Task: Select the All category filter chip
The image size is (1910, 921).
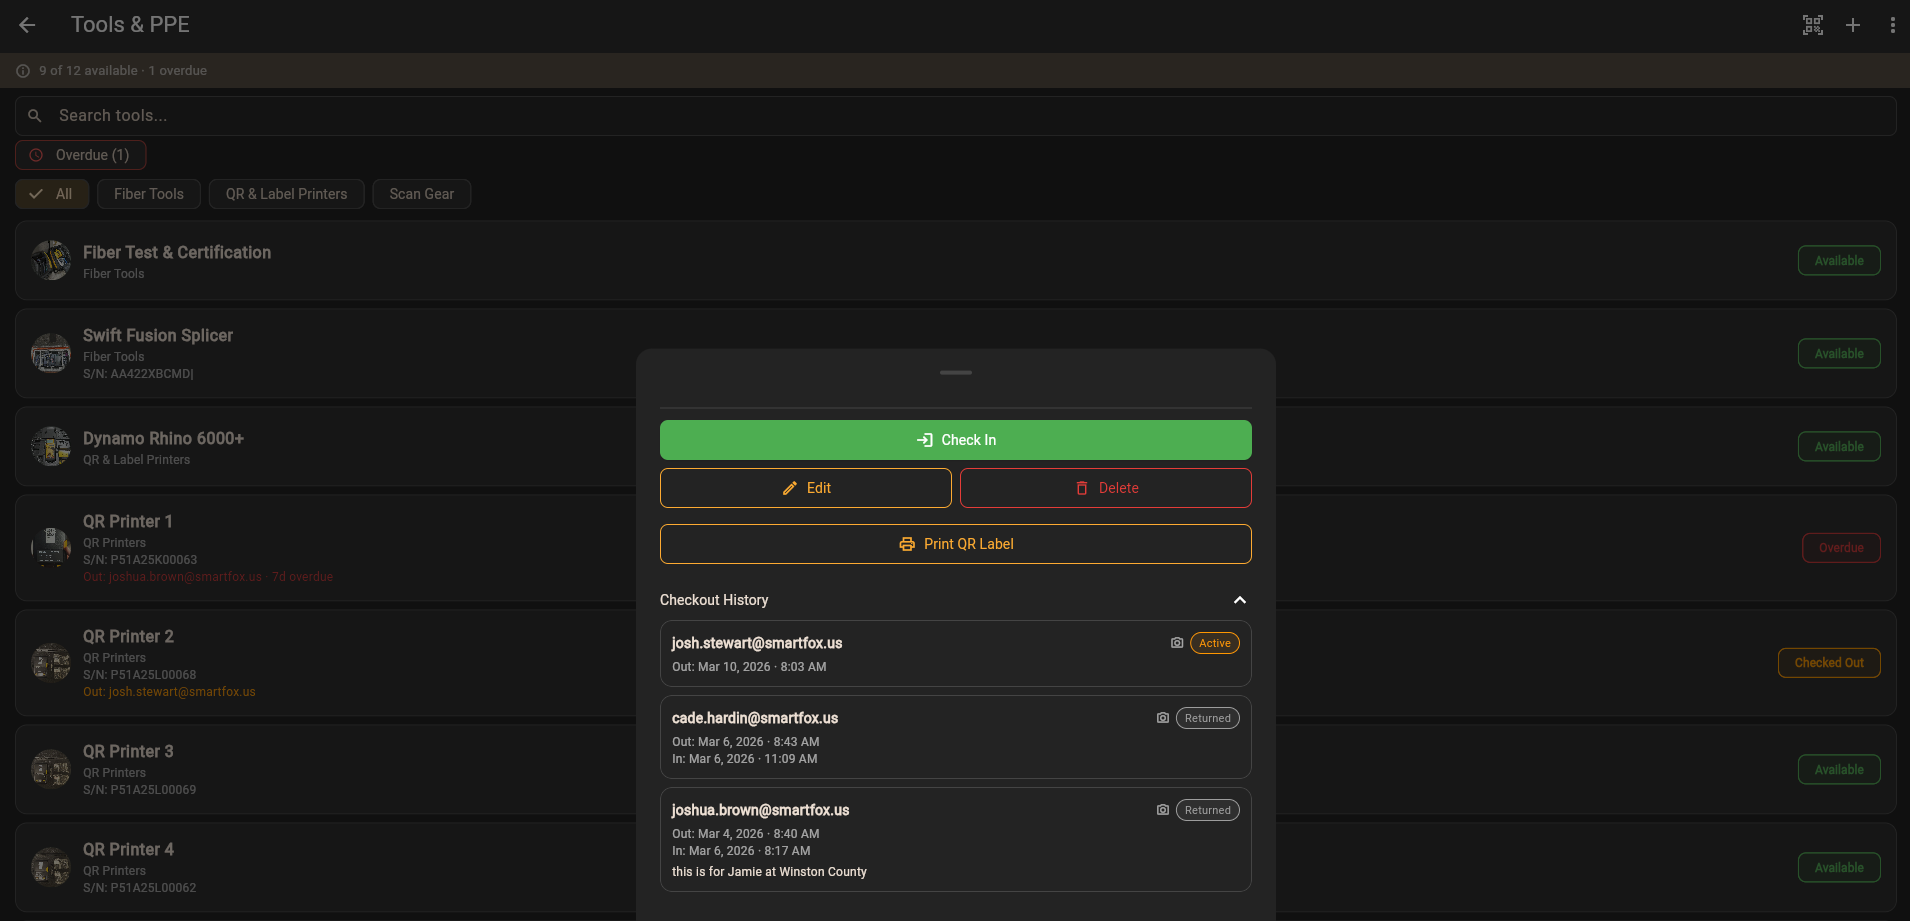Action: click(52, 194)
